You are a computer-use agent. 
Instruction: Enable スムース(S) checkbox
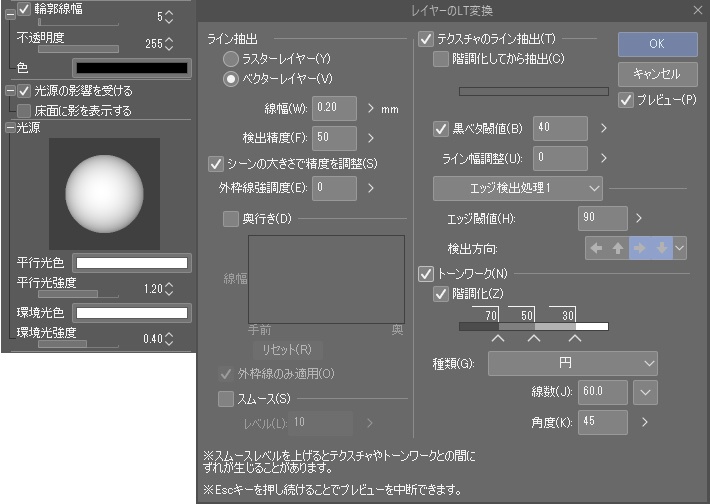tap(225, 399)
